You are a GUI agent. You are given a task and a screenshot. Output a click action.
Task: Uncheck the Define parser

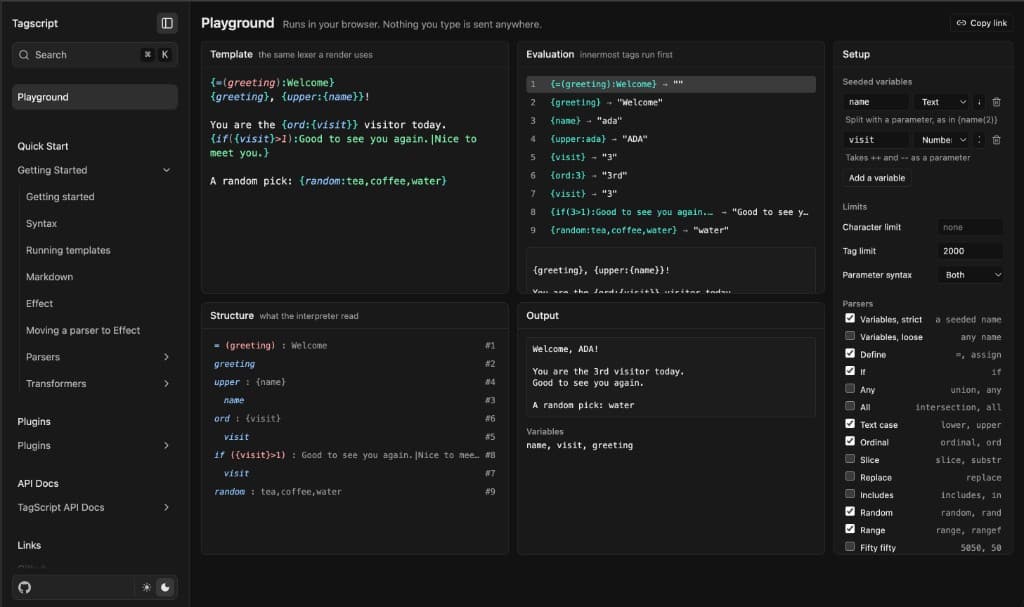coord(850,353)
